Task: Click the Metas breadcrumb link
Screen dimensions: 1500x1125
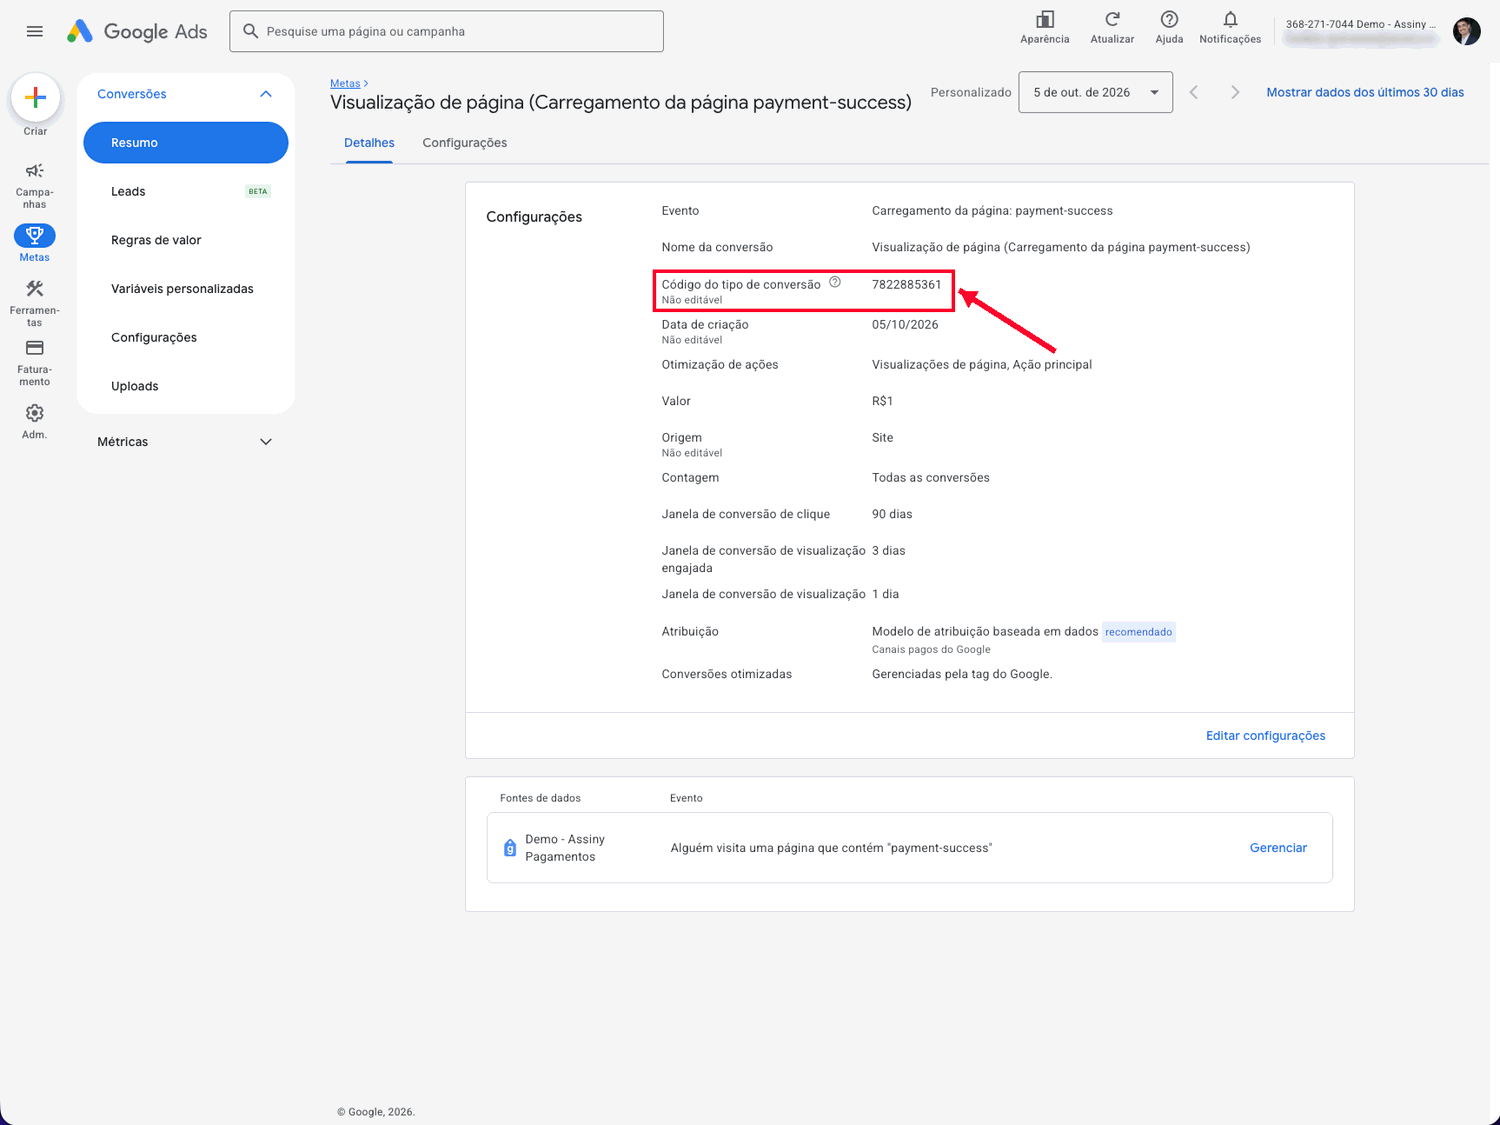Action: (x=345, y=83)
